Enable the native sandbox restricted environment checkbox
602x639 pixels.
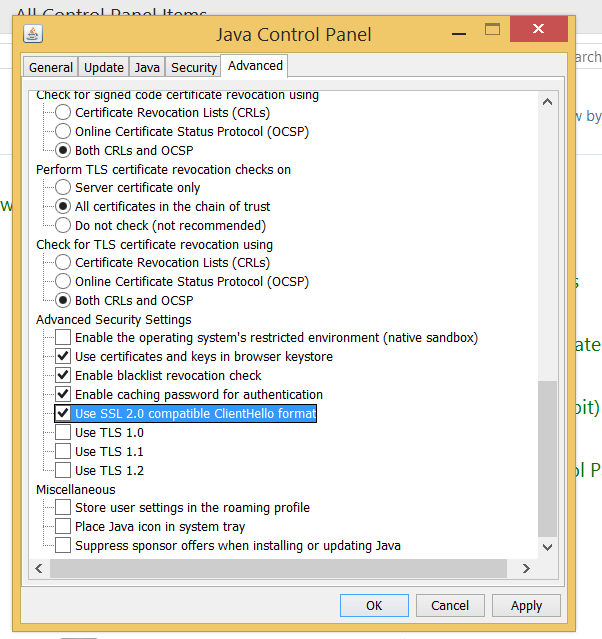coord(63,337)
